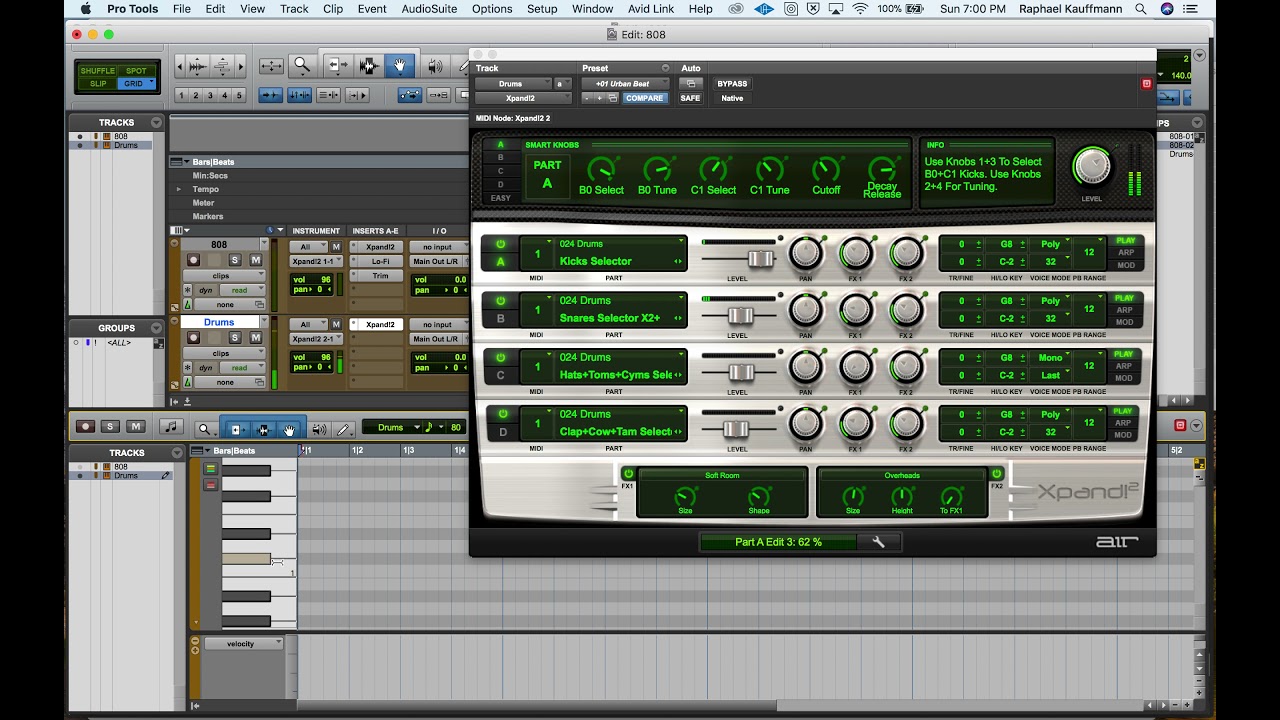Click the Lo-Fi insert on 808 track
The image size is (1280, 720).
coord(380,261)
